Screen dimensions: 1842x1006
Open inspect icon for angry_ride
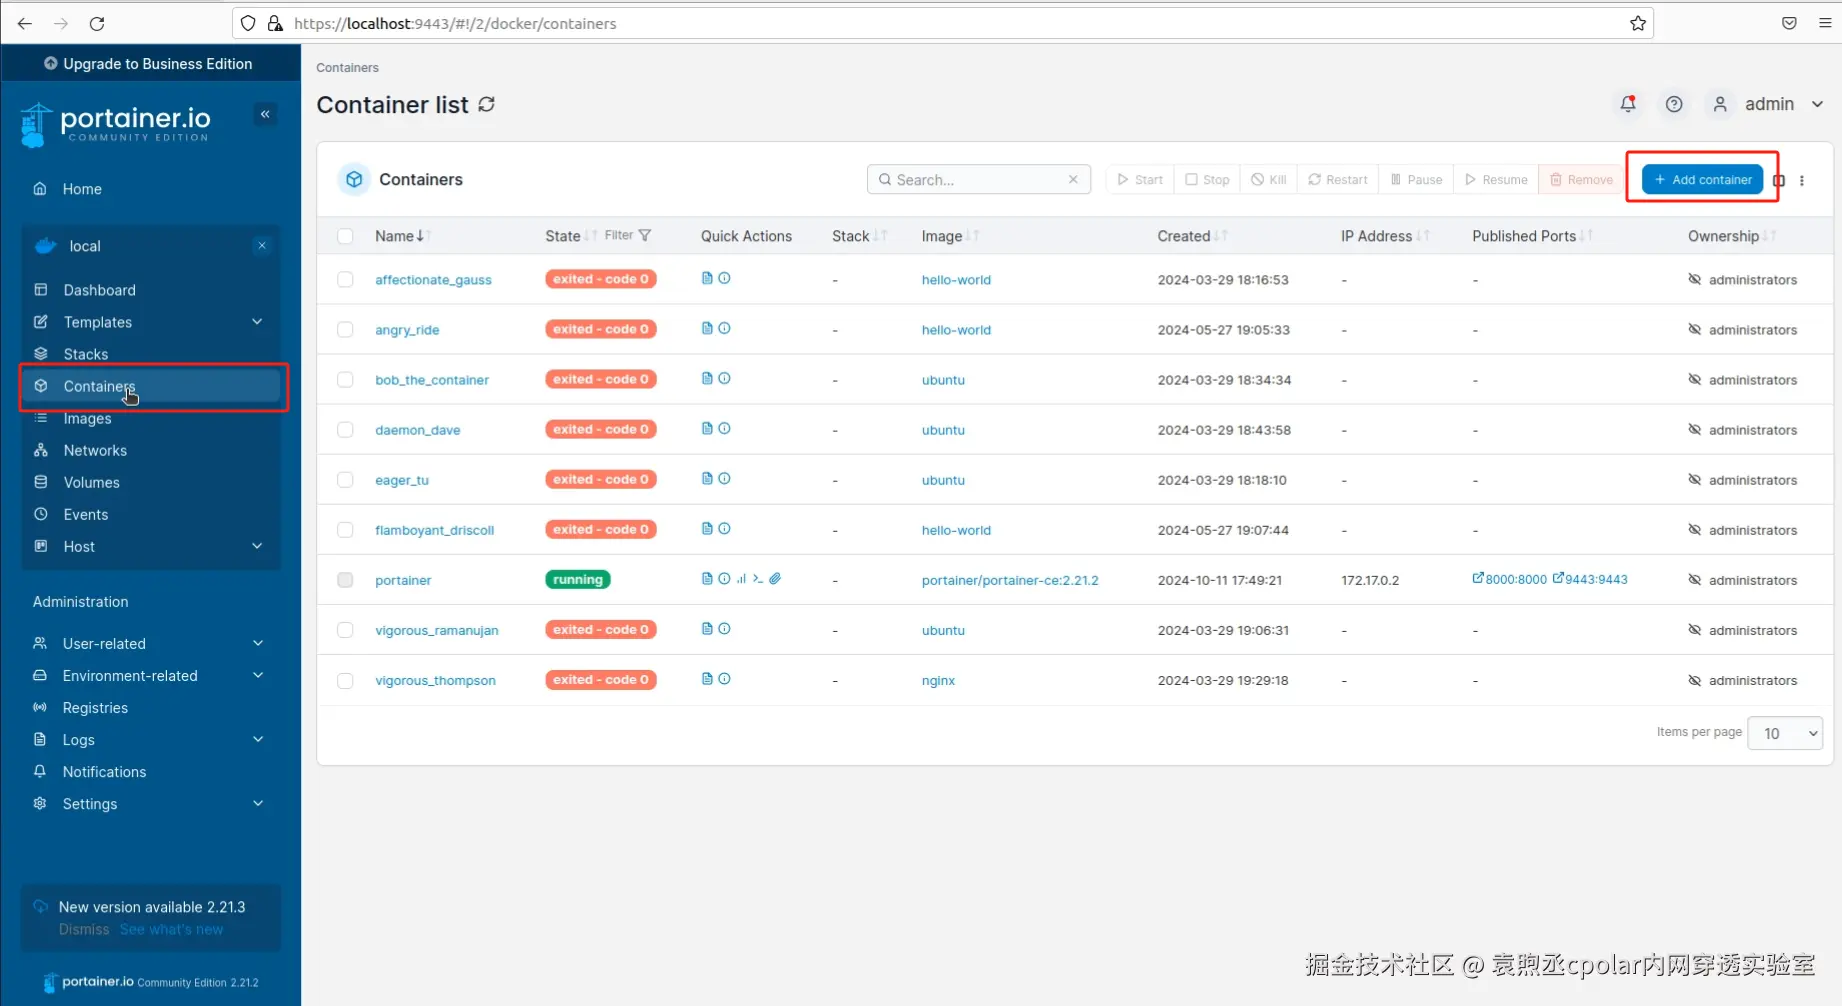725,328
